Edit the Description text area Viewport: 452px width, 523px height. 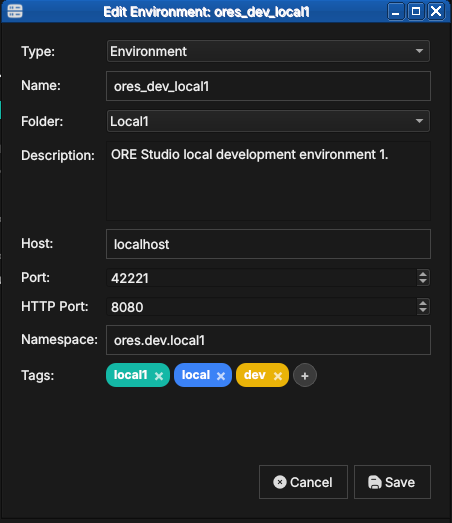(x=268, y=181)
